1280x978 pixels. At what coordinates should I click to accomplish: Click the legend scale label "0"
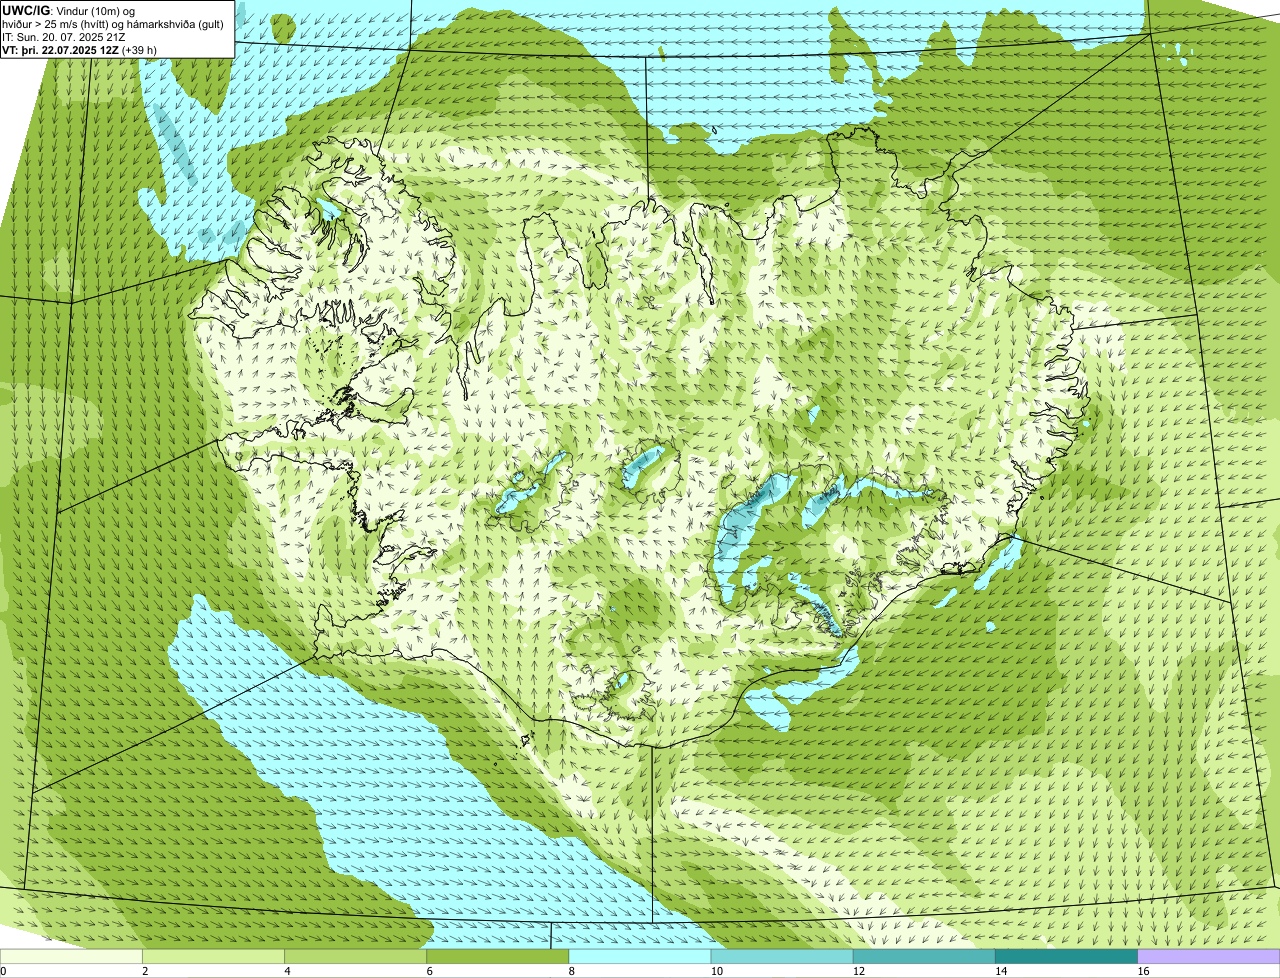[3, 971]
